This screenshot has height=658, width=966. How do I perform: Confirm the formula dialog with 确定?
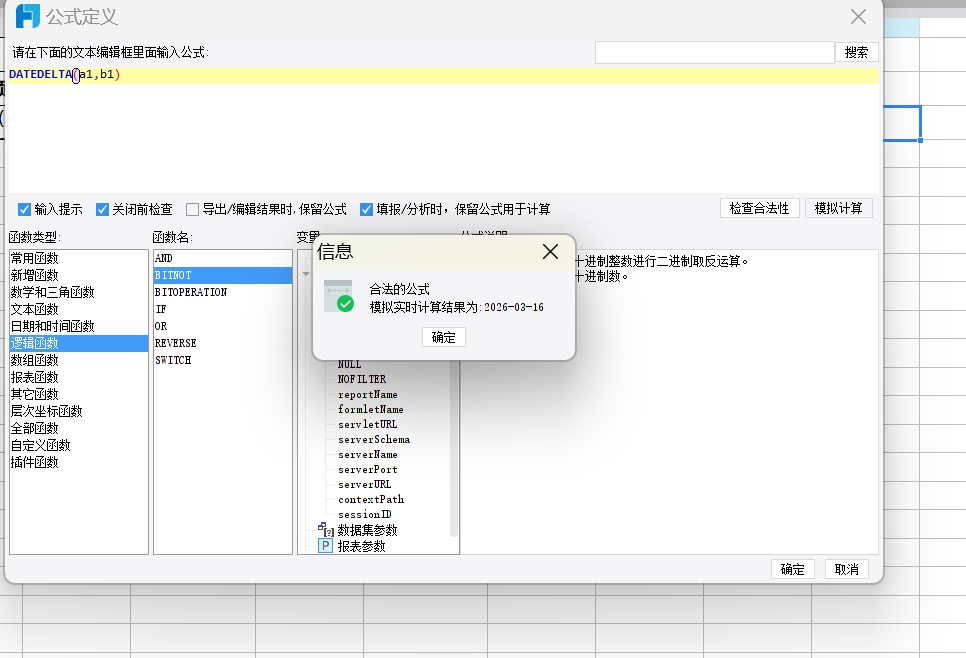pos(793,569)
